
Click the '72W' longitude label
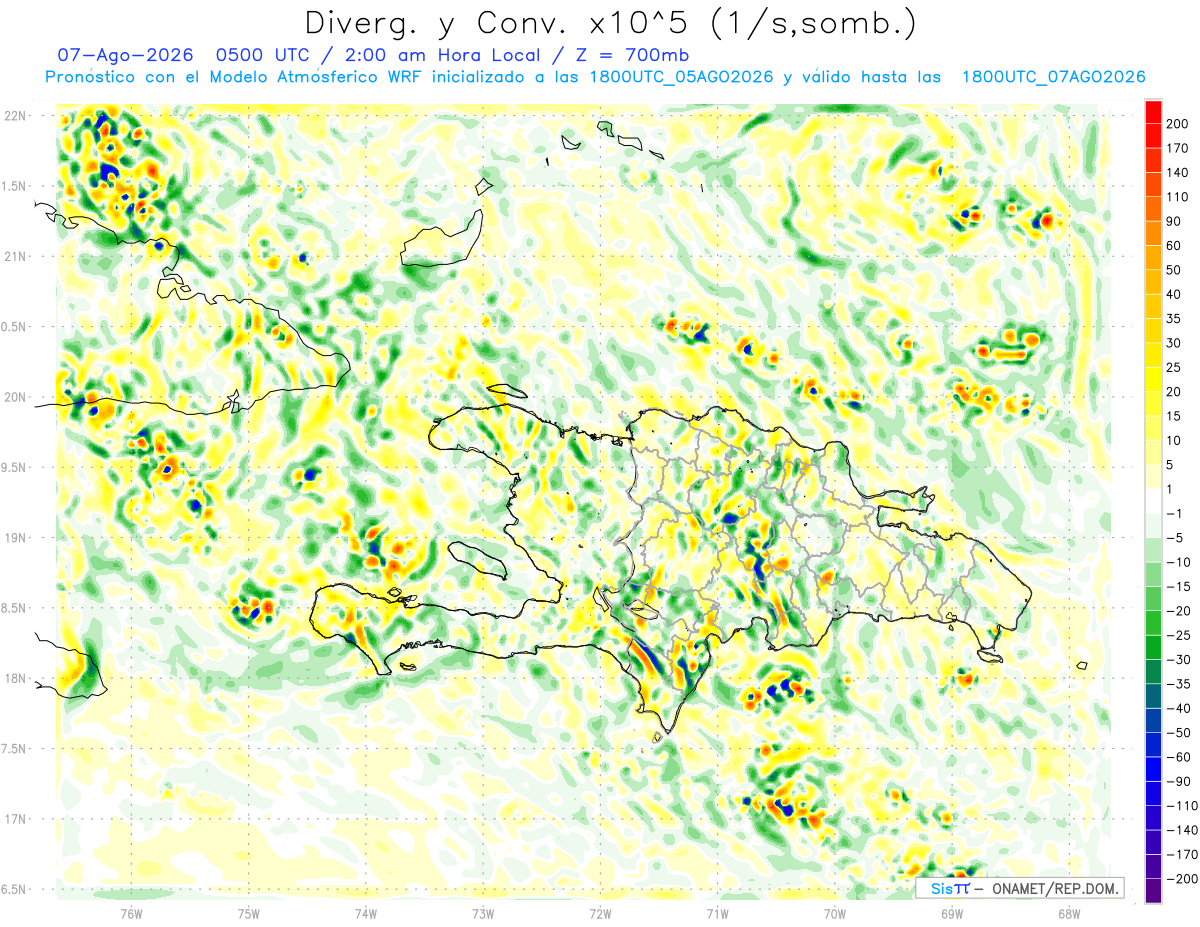[600, 913]
